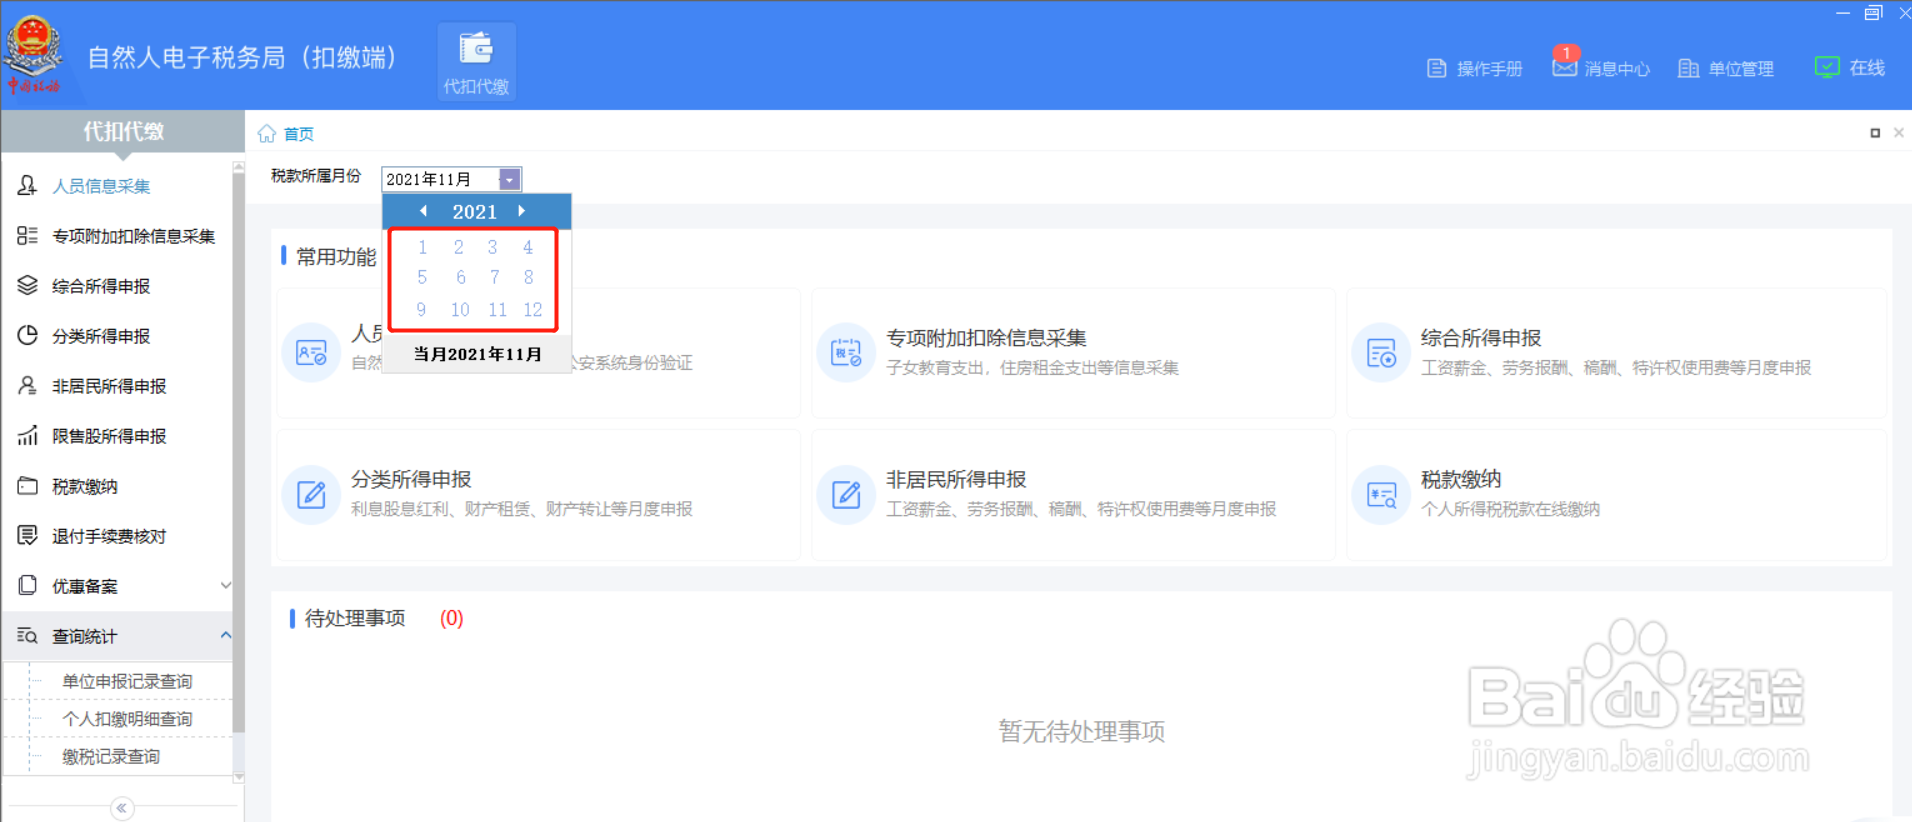Image resolution: width=1912 pixels, height=822 pixels.
Task: Open the 代扣代缴 wallet icon in header
Action: (476, 49)
